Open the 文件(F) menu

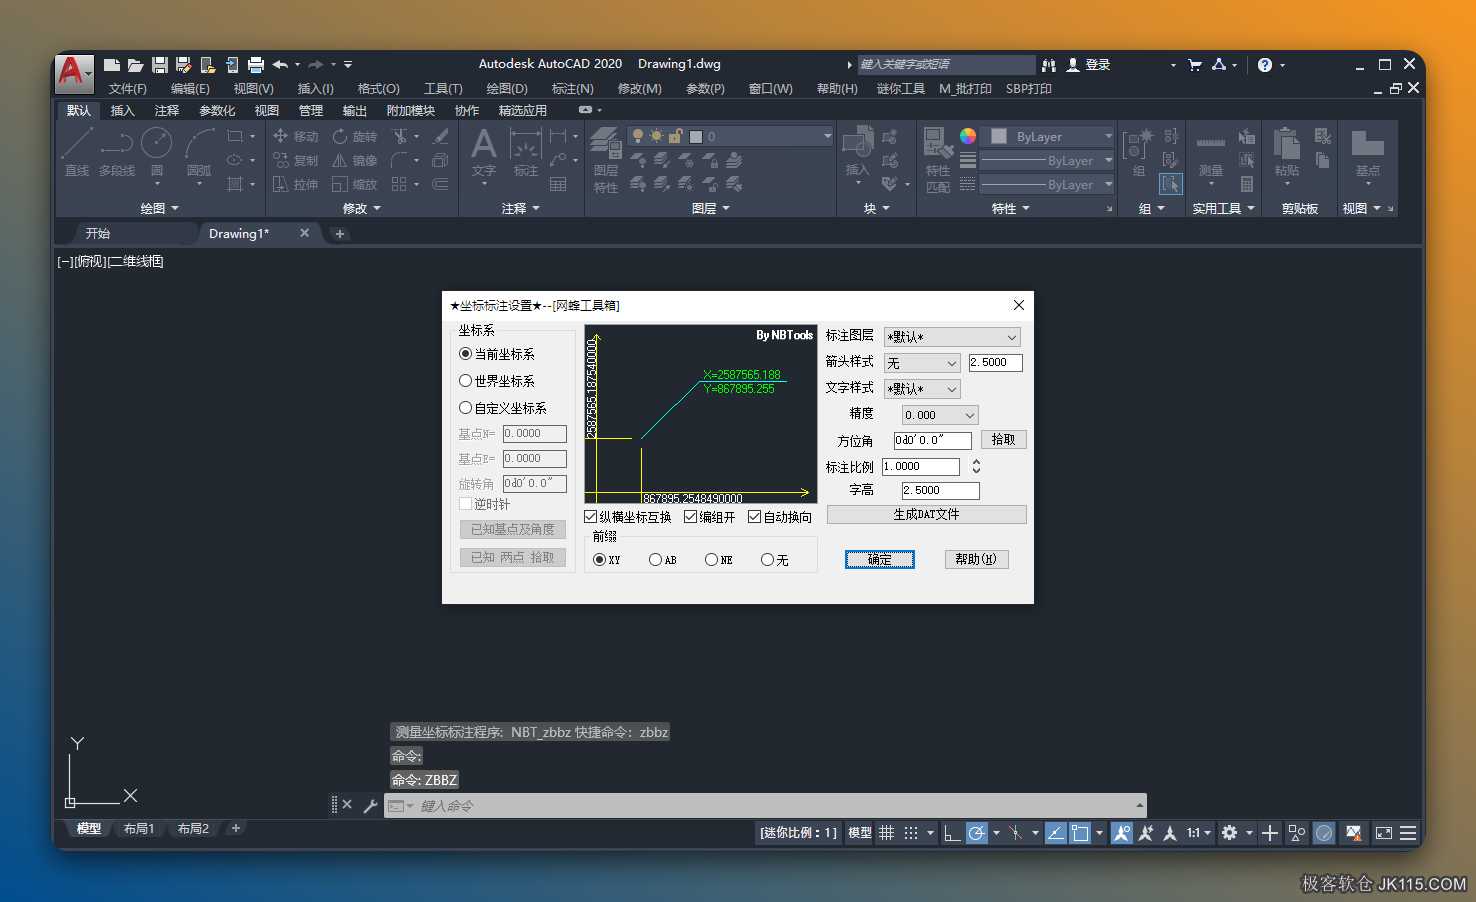(x=128, y=89)
